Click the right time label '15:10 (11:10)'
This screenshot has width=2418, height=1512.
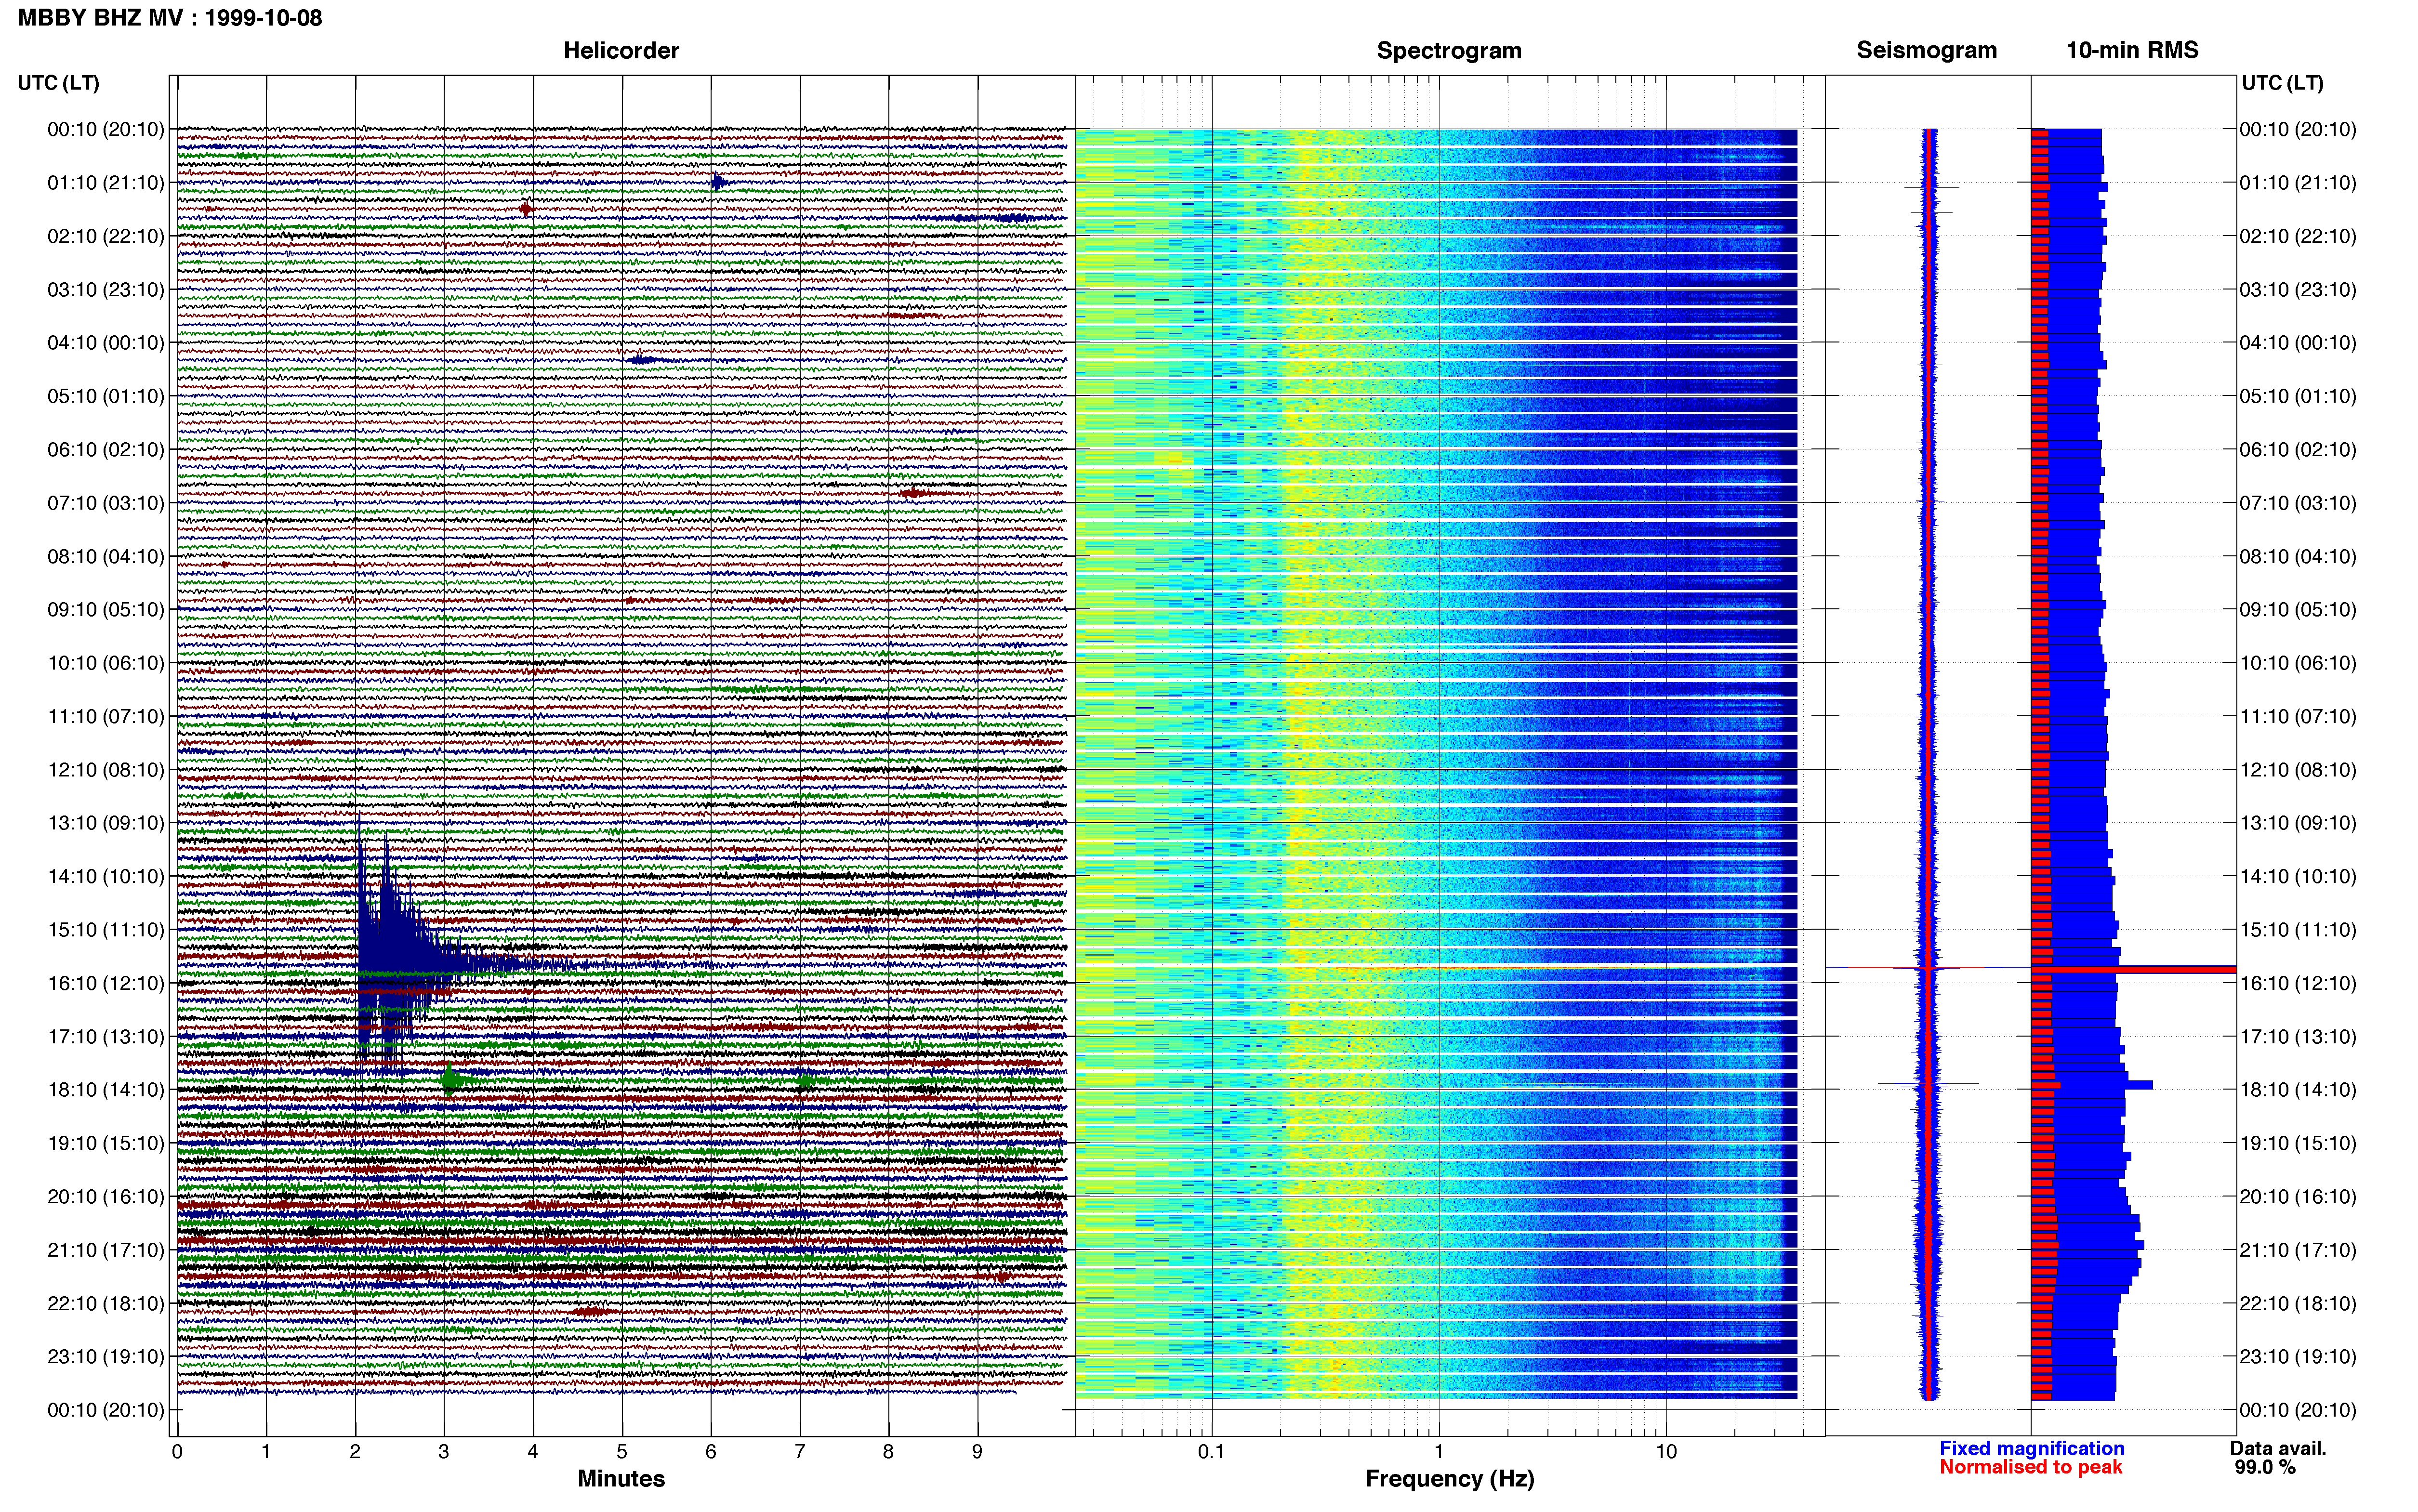coord(2298,930)
